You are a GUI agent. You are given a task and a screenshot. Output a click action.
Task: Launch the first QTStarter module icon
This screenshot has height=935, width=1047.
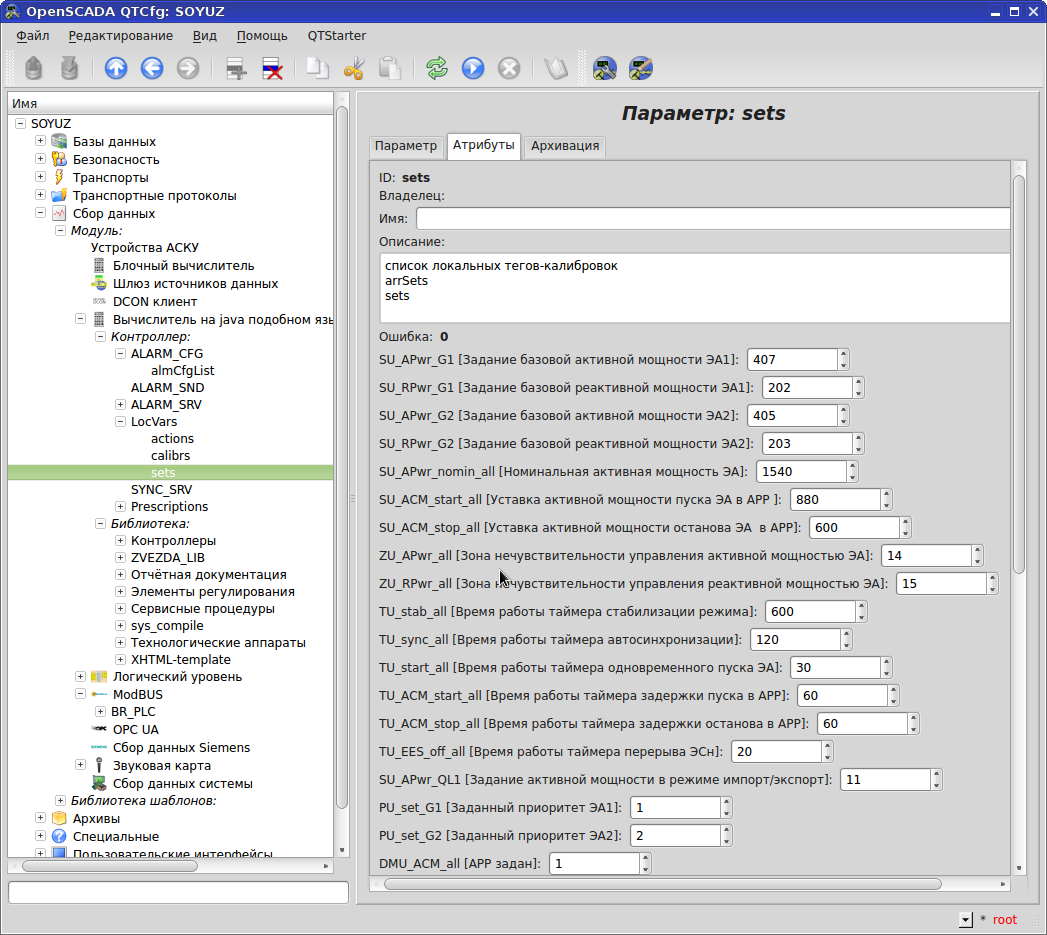pyautogui.click(x=604, y=68)
